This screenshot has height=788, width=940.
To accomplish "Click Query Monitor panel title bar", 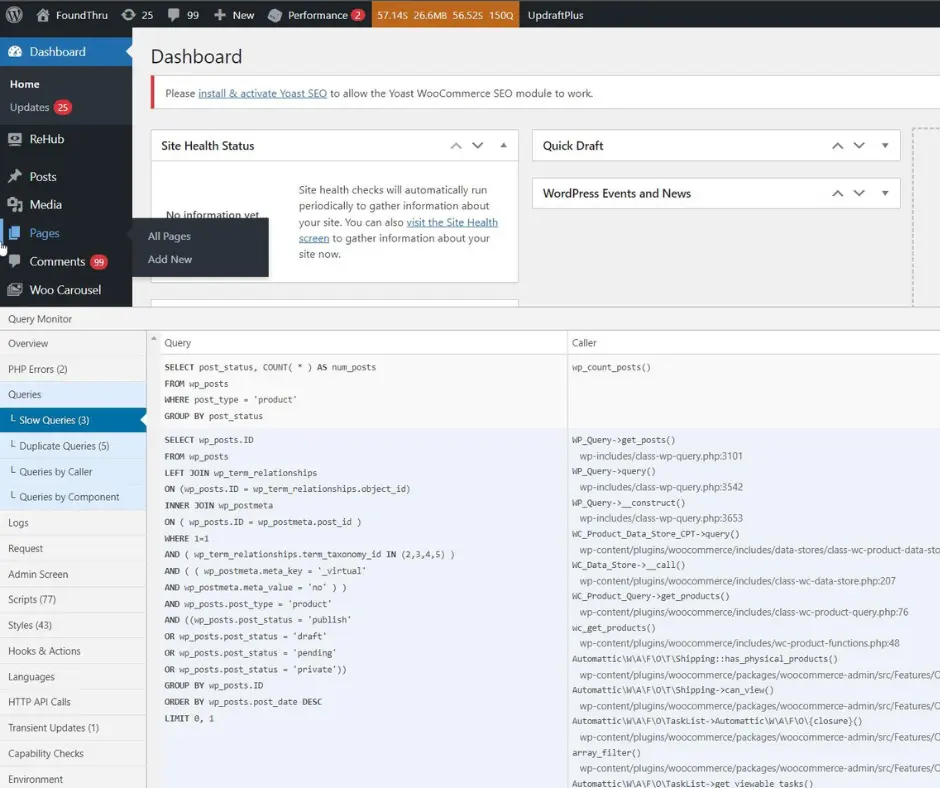I will pos(470,319).
